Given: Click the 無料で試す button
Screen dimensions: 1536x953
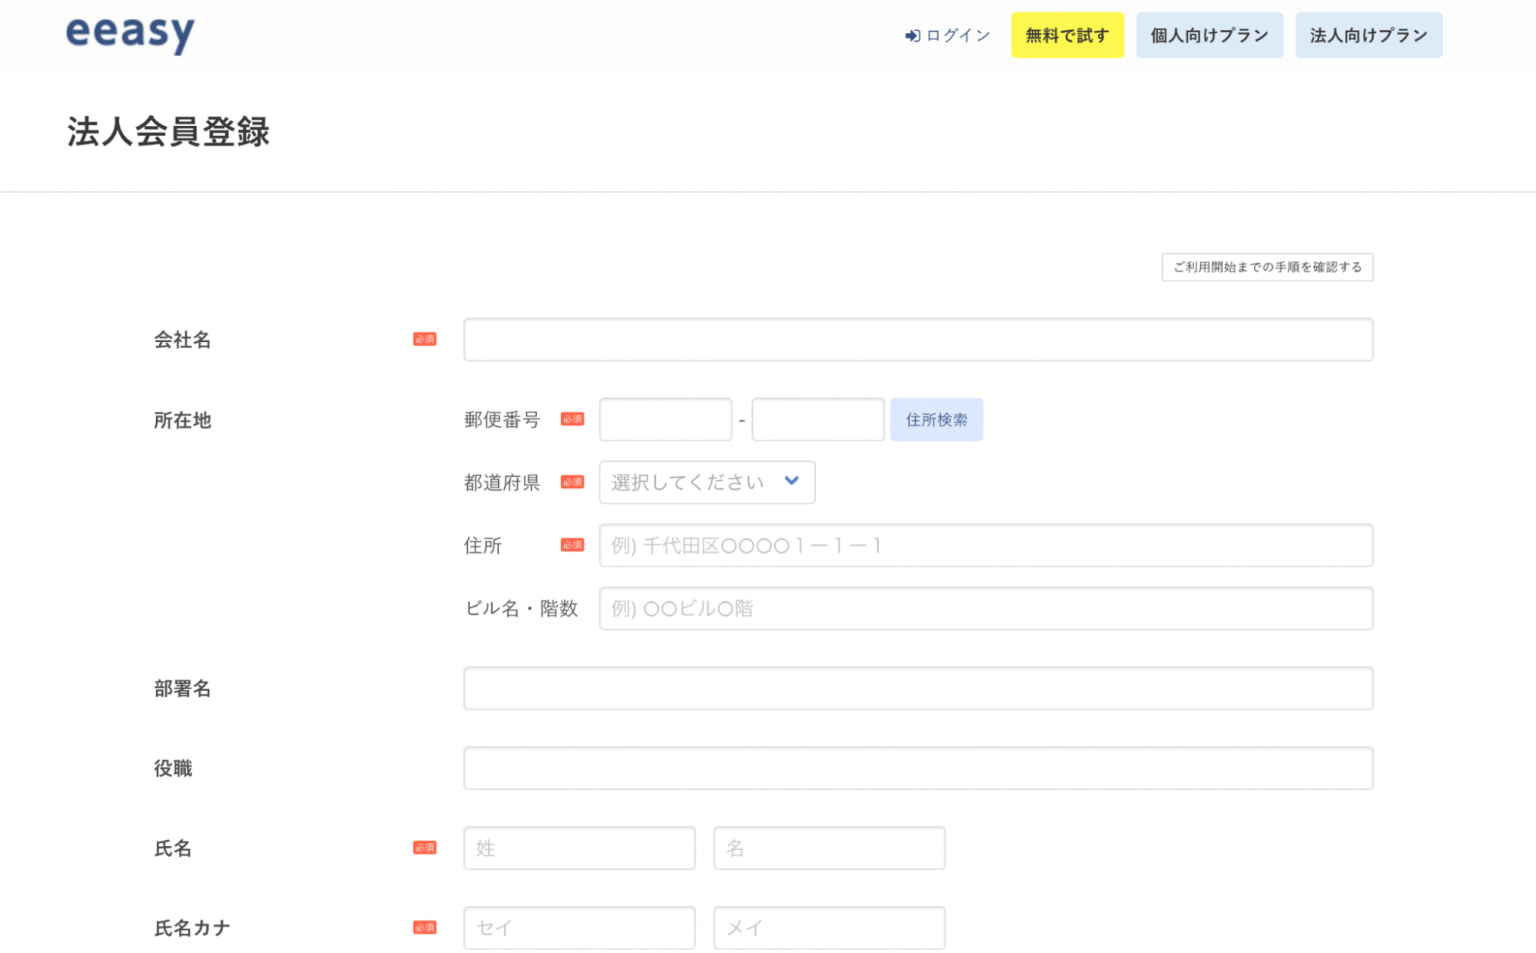Looking at the screenshot, I should click(x=1067, y=35).
